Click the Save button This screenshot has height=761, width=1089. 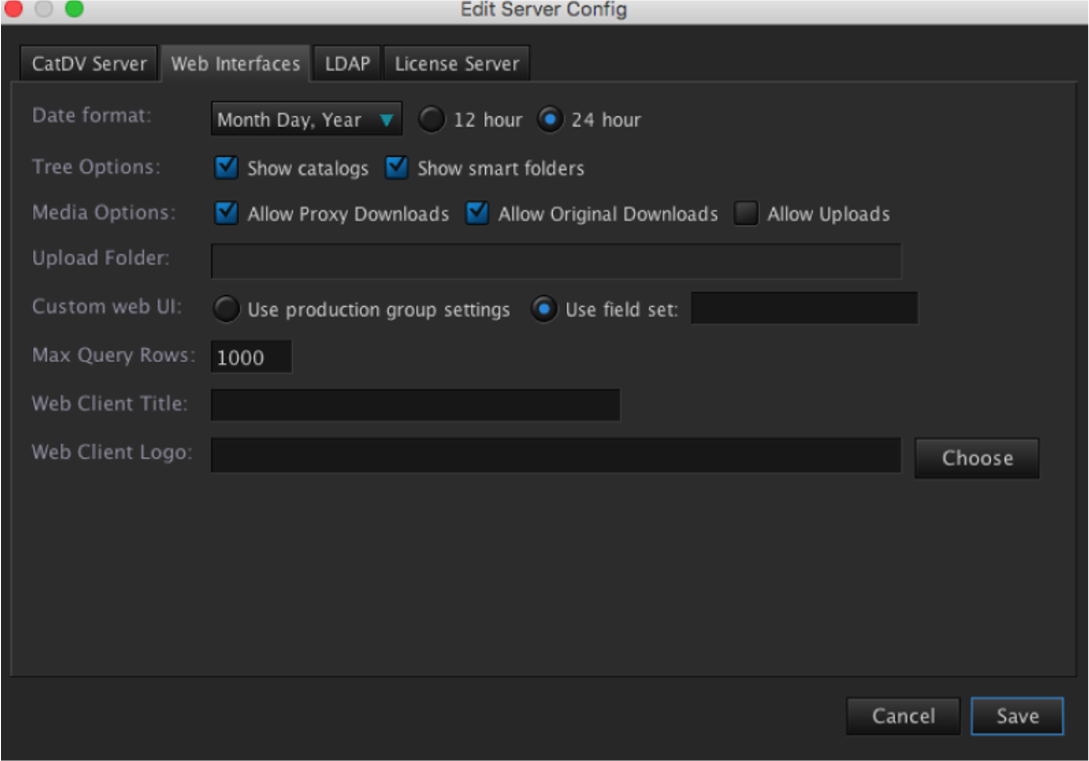point(1016,716)
